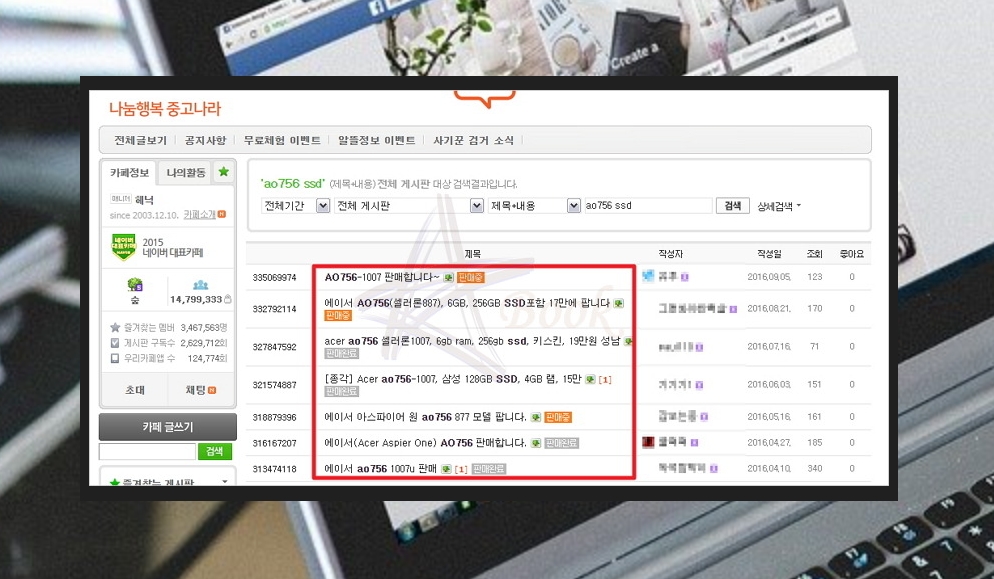Click the green 검색 button in sidebar
This screenshot has height=579, width=994.
coord(215,451)
